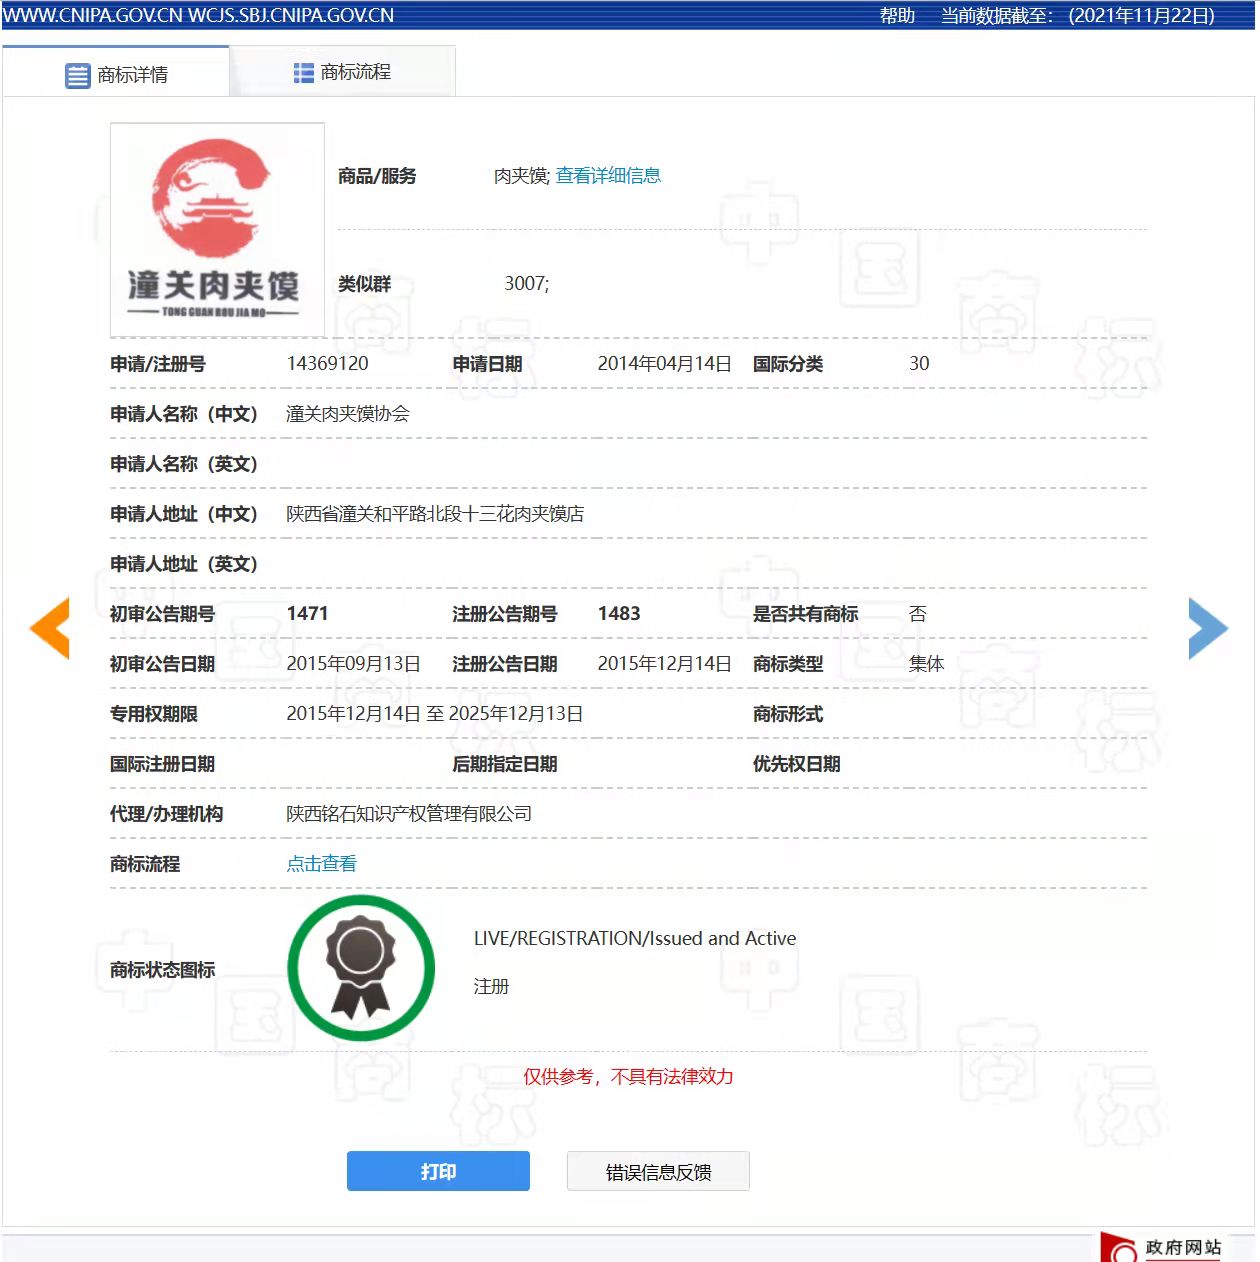Screen dimensions: 1260x1262
Task: Click status text LIVE/REGISTRATION/Issued and Active
Action: 635,939
